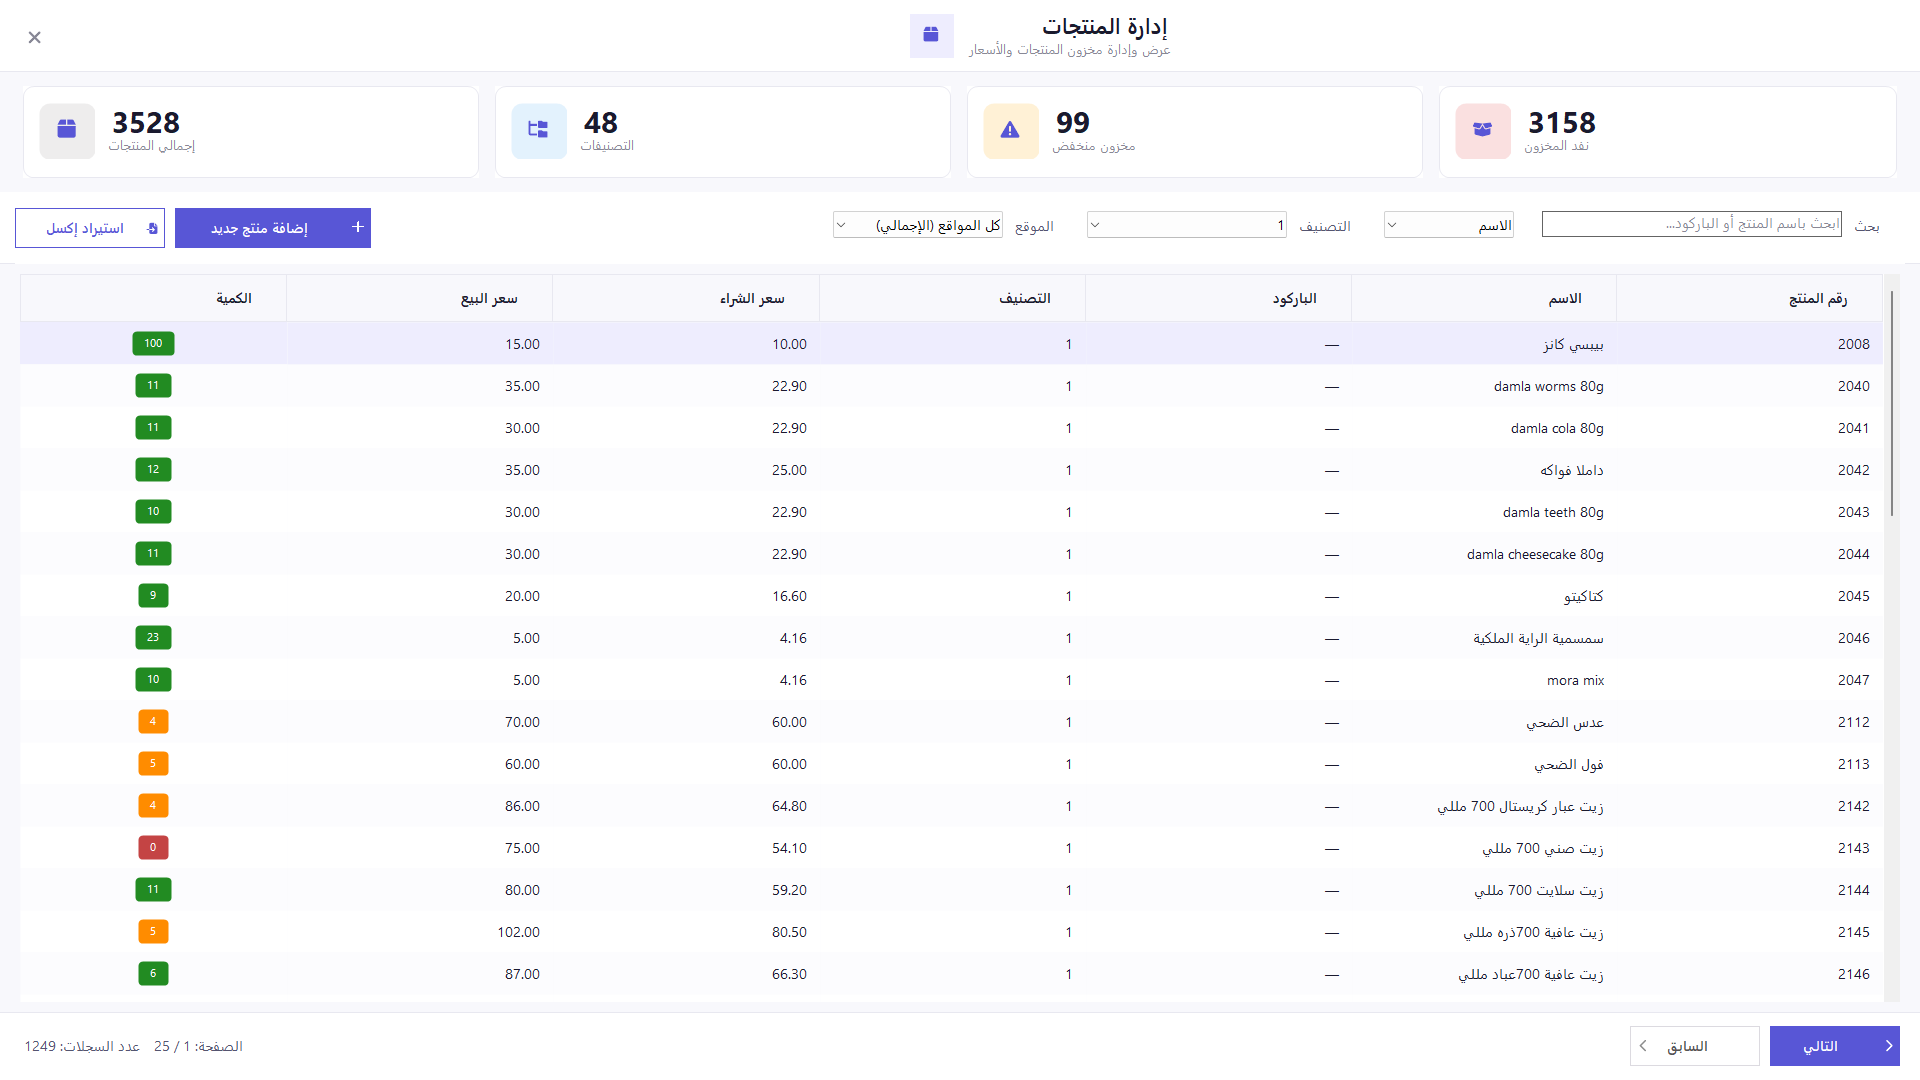Open the search-by الاسم dropdown
Screen dimensions: 1920x1080
pos(1448,225)
